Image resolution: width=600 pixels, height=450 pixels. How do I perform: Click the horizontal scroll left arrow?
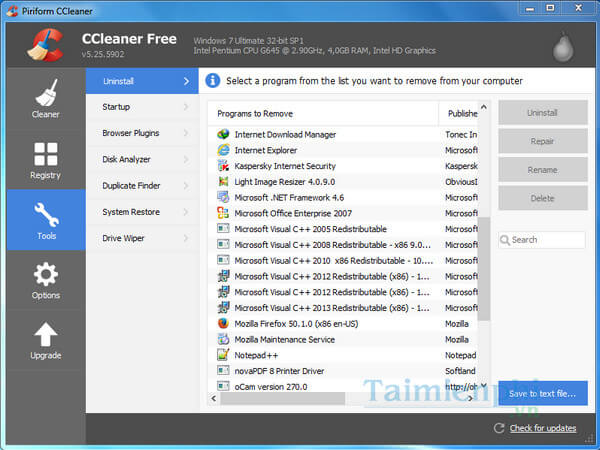point(214,398)
